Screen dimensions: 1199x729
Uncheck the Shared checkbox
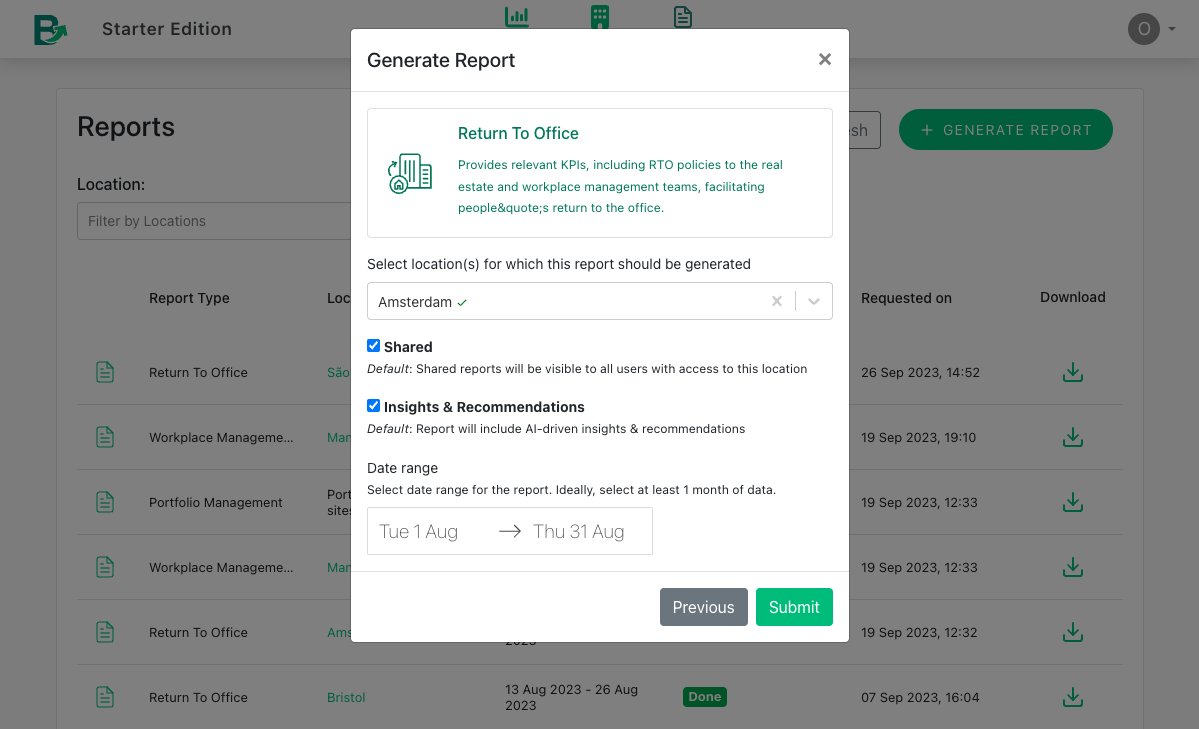tap(373, 346)
